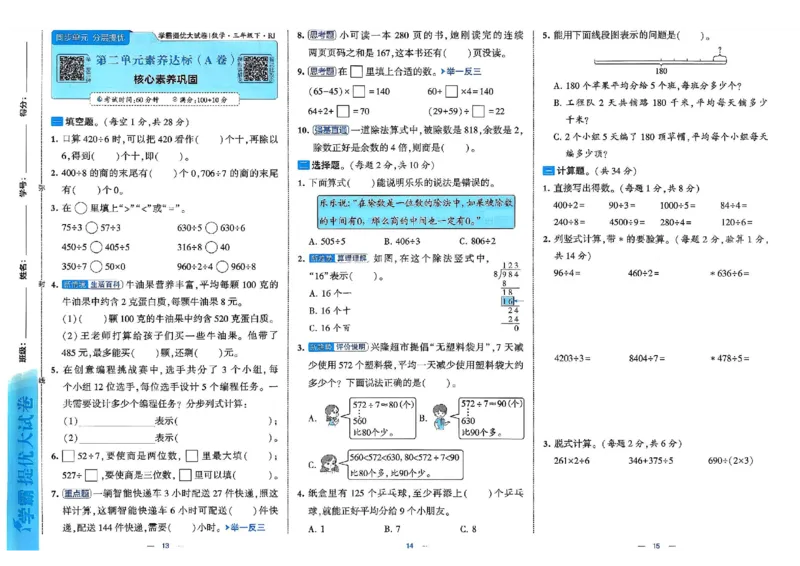Choose option B. 406÷3
Viewport: 800px width, 566px height.
click(402, 241)
